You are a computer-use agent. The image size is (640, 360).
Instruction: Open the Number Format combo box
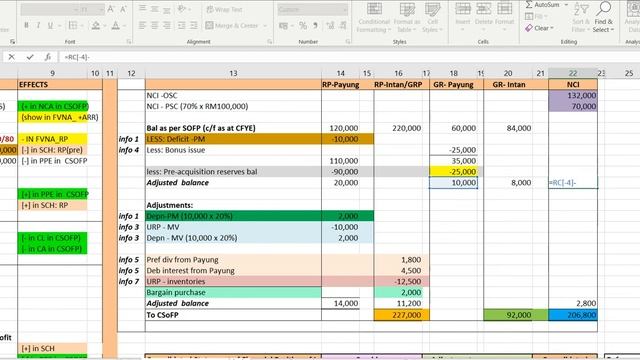[x=313, y=9]
